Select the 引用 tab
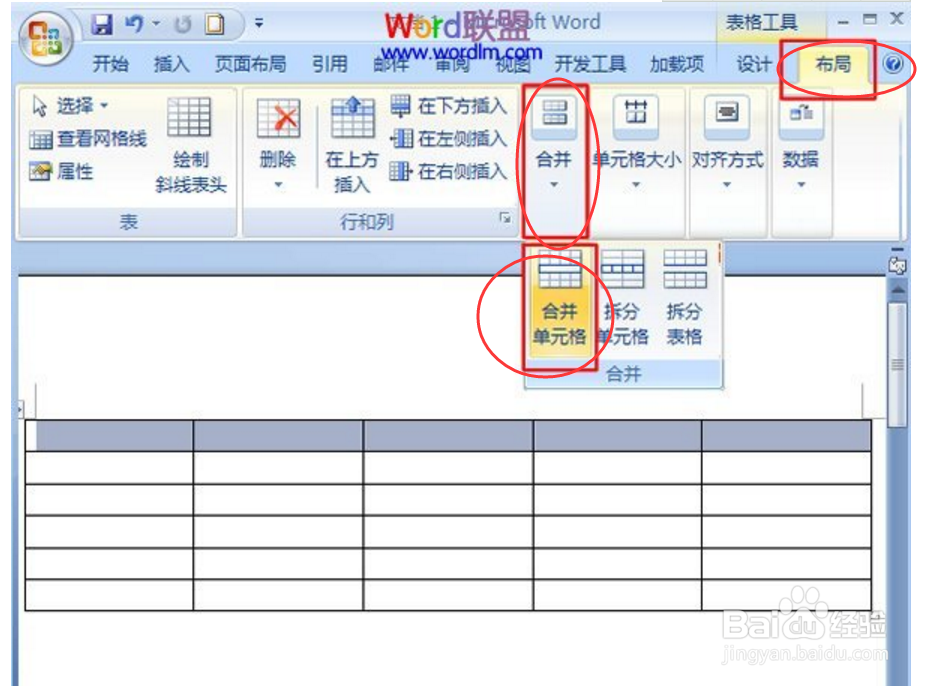Viewport: 941px width, 686px height. tap(329, 64)
